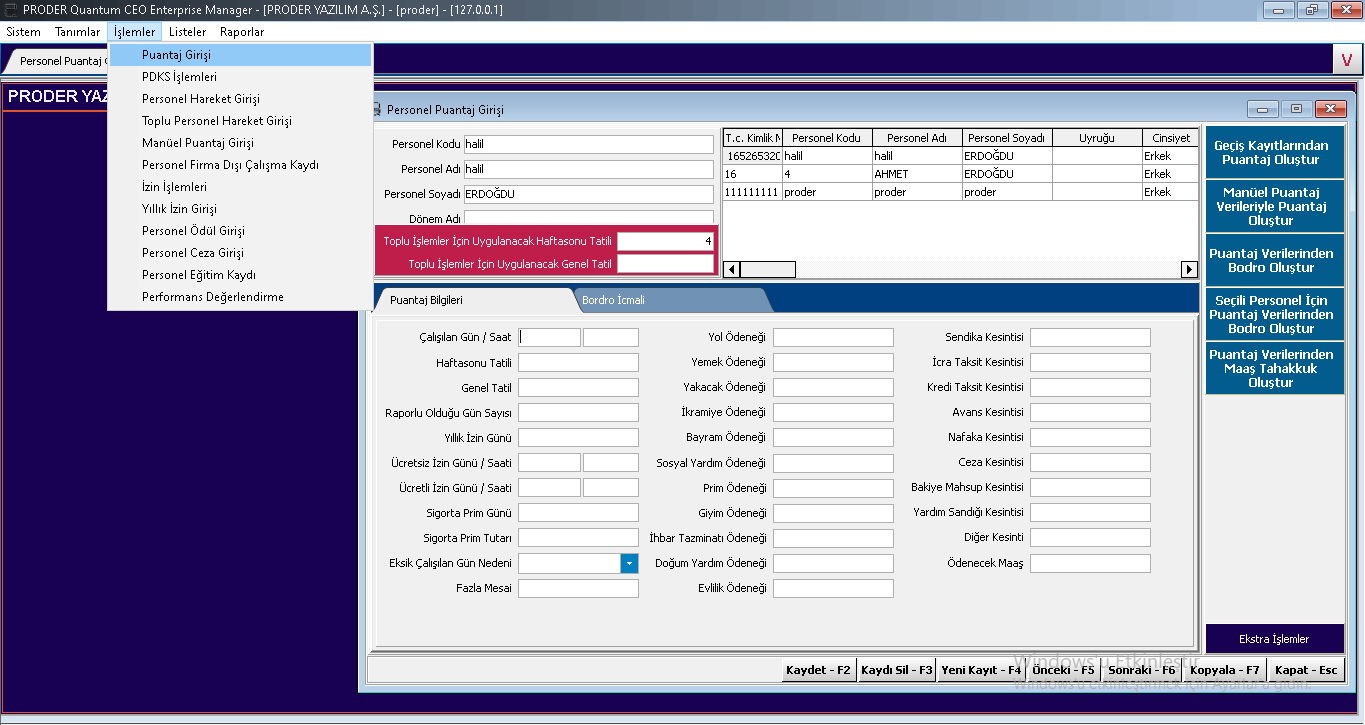Open the Eksik Çalışılan Gün Nedeni dropdown
1365x725 pixels.
coord(629,563)
